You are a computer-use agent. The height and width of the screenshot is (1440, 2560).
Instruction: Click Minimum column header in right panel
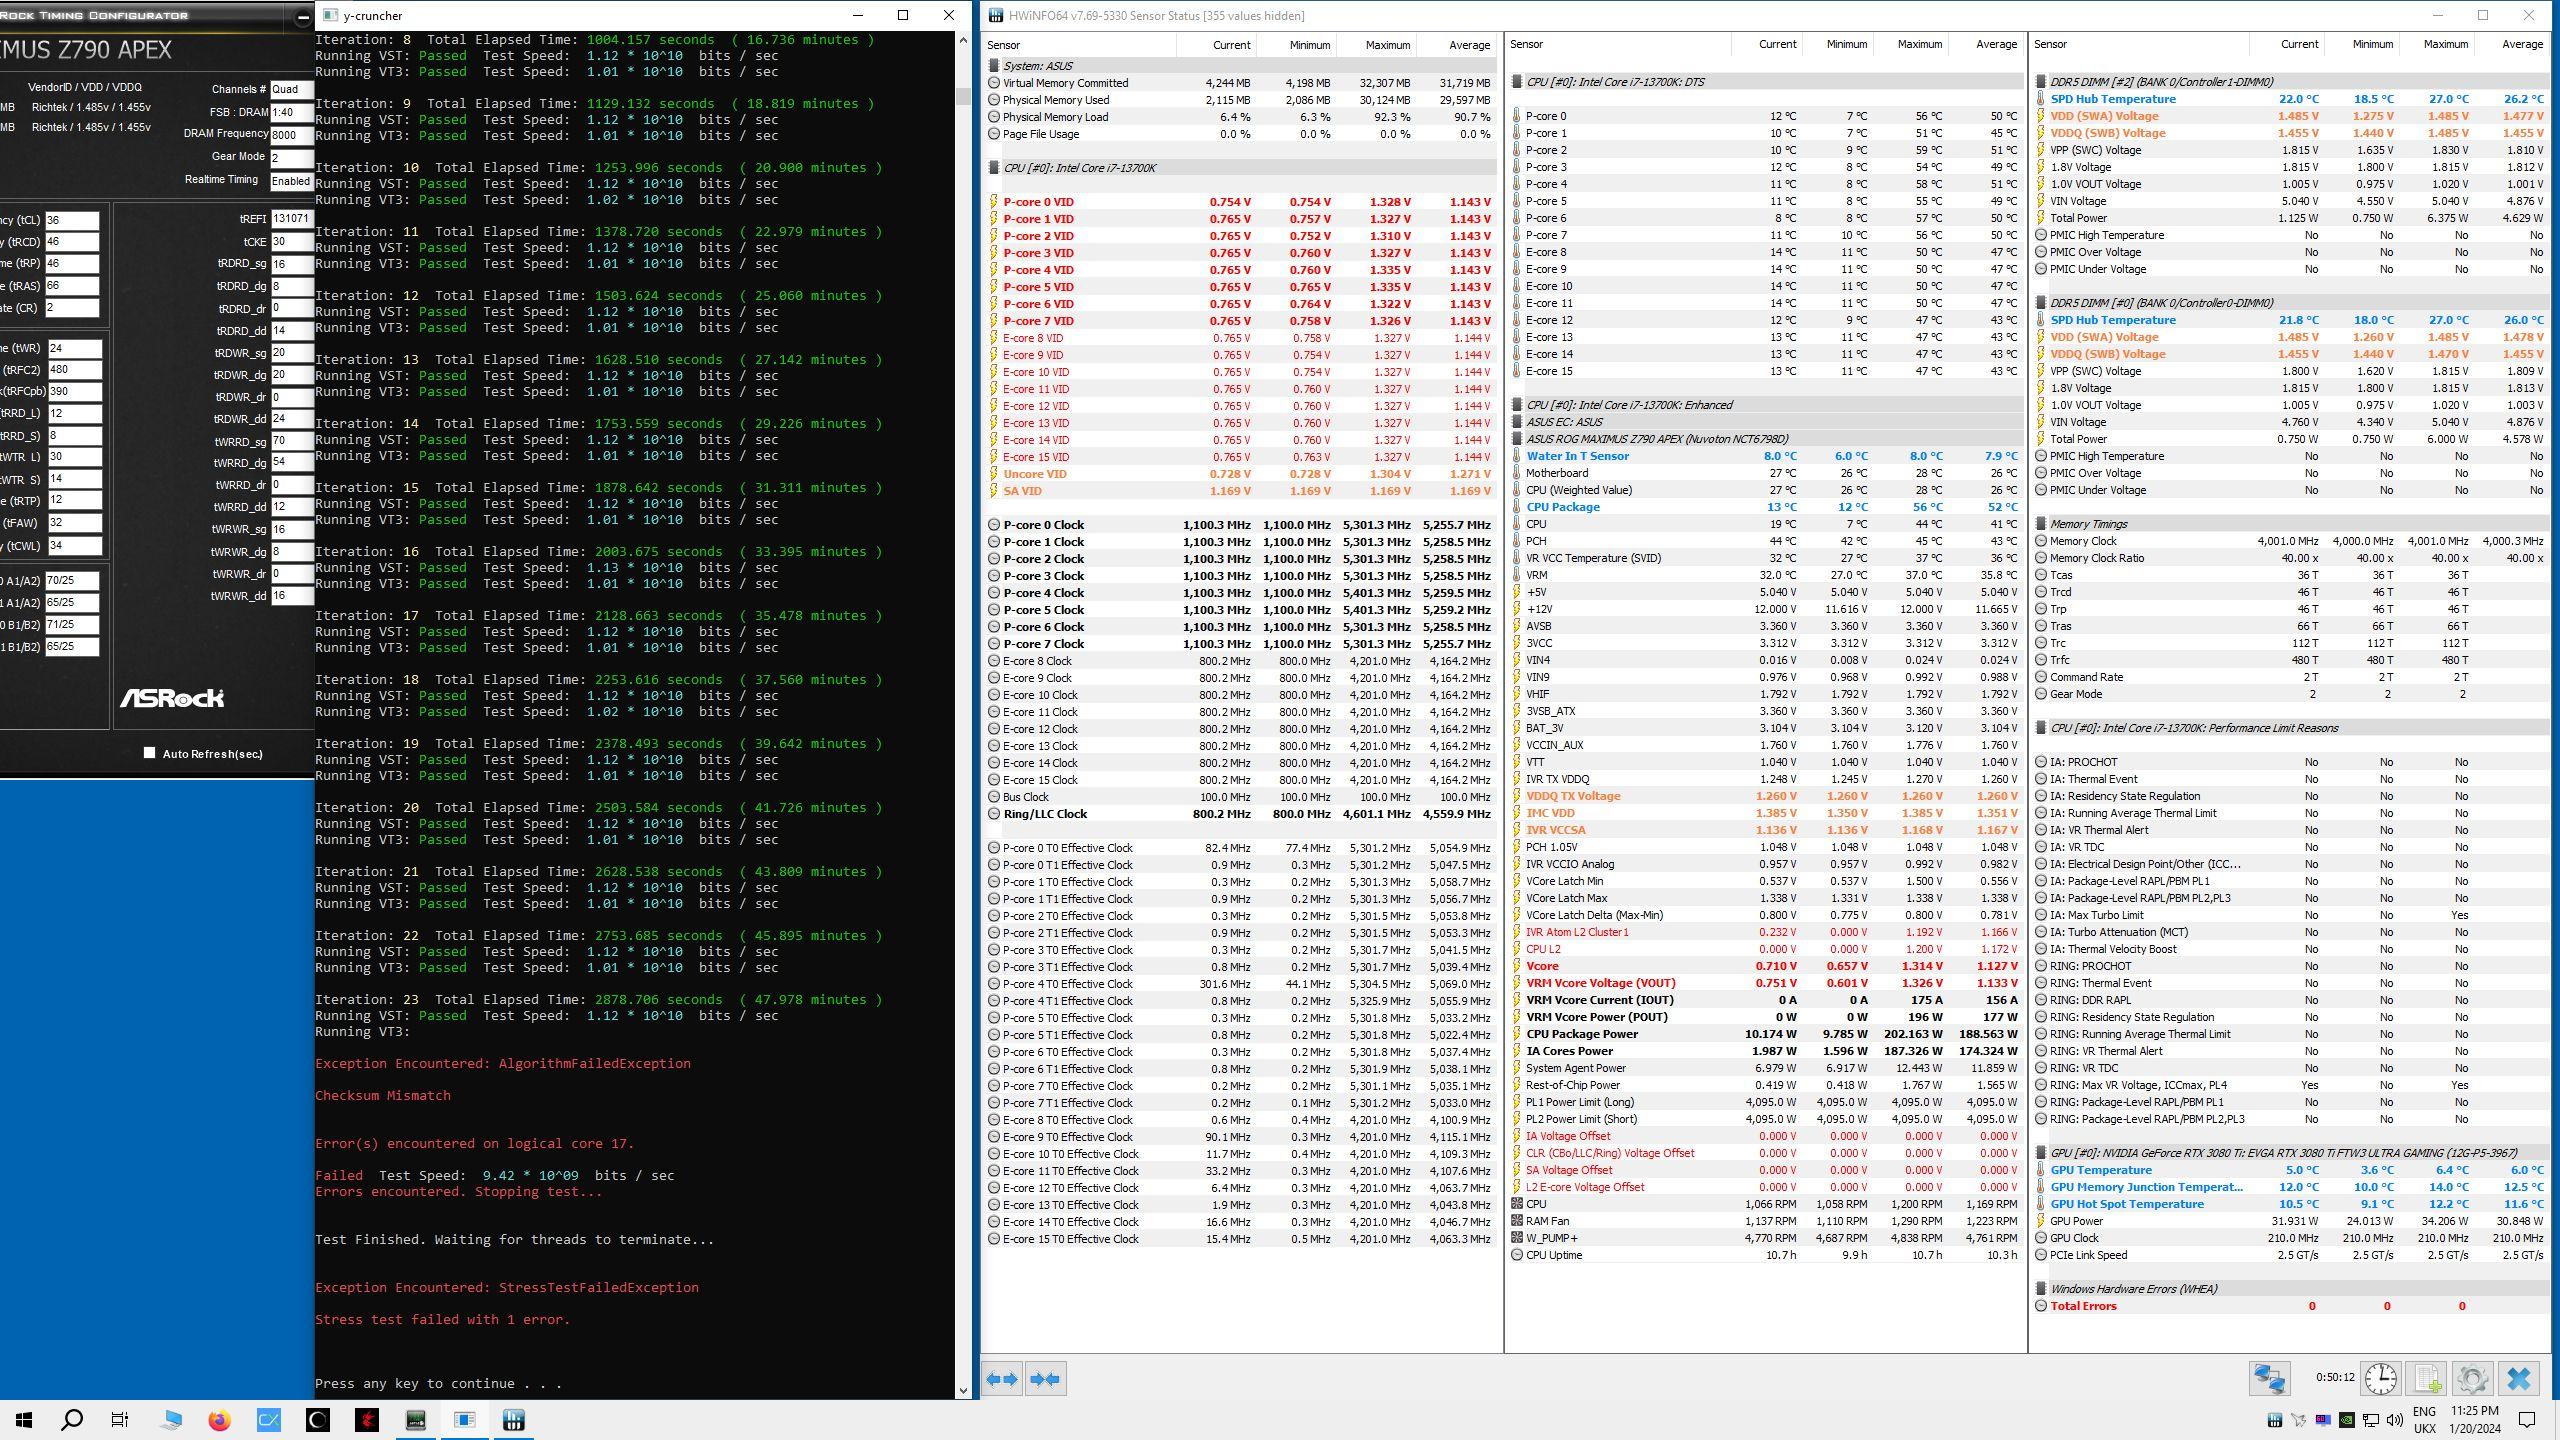2360,44
